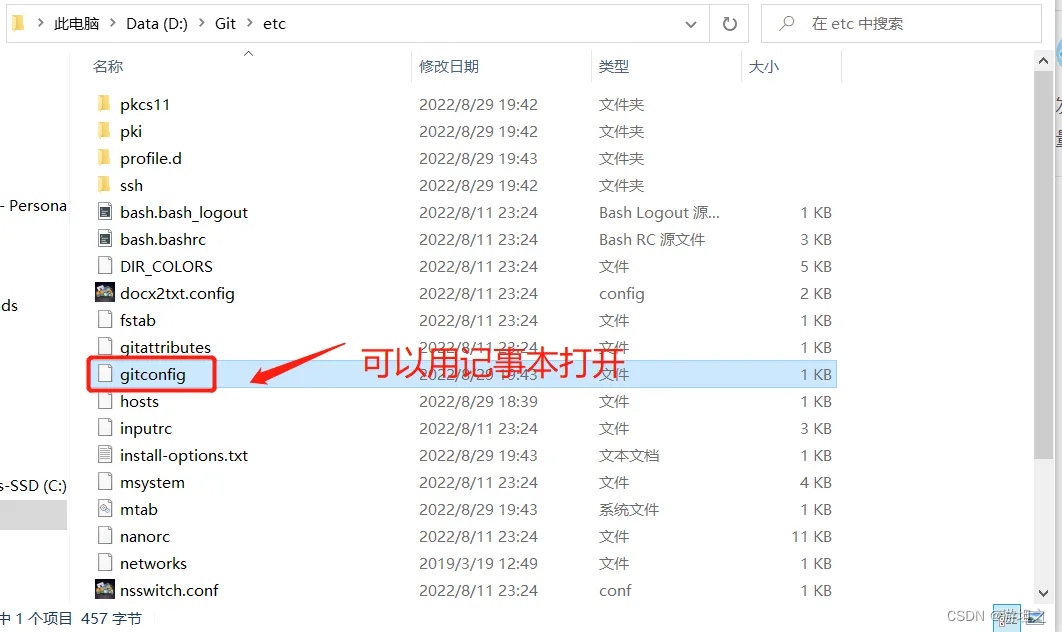The image size is (1062, 632).
Task: Click the install-options.txt document icon
Action: point(105,455)
